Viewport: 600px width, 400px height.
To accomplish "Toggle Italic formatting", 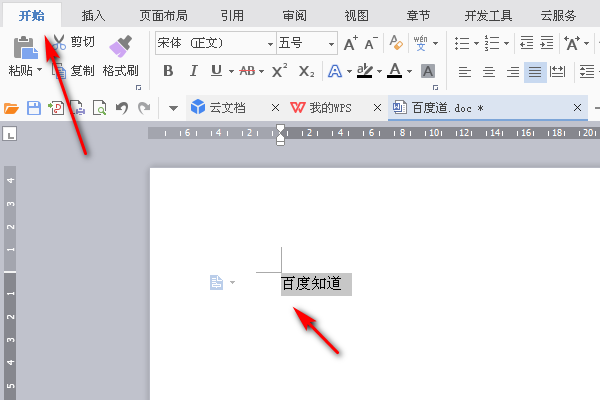I will (193, 71).
